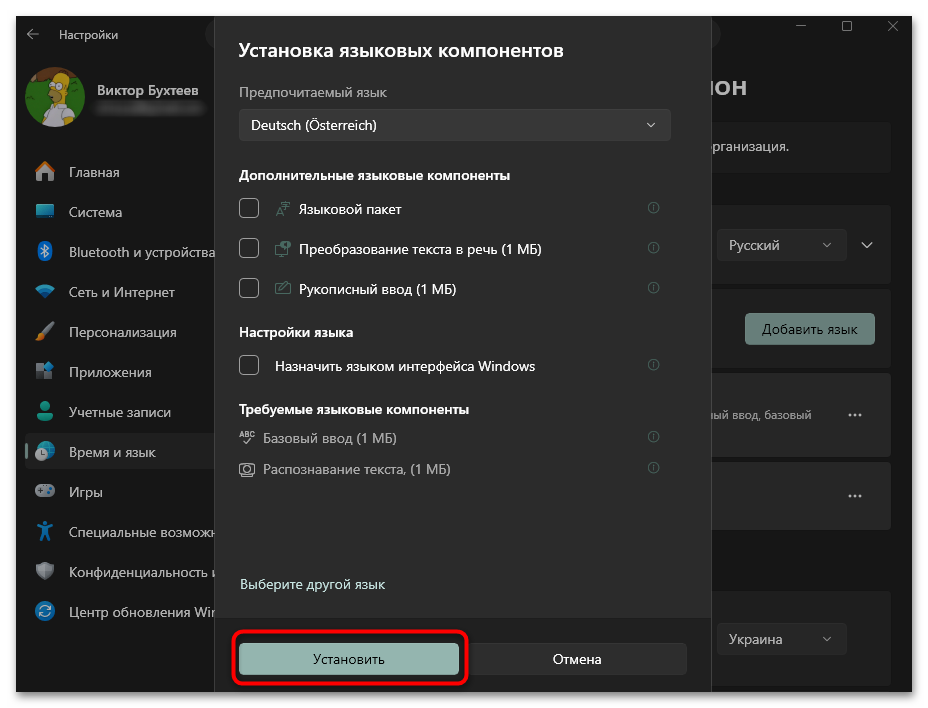Enable the Языковой пакет checkbox
928x708 pixels.
coord(249,208)
